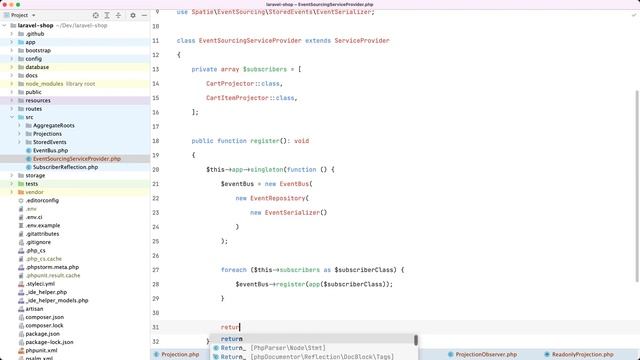The image size is (640, 360).
Task: Expand the AggregateRoots folder
Action: [x=19, y=125]
